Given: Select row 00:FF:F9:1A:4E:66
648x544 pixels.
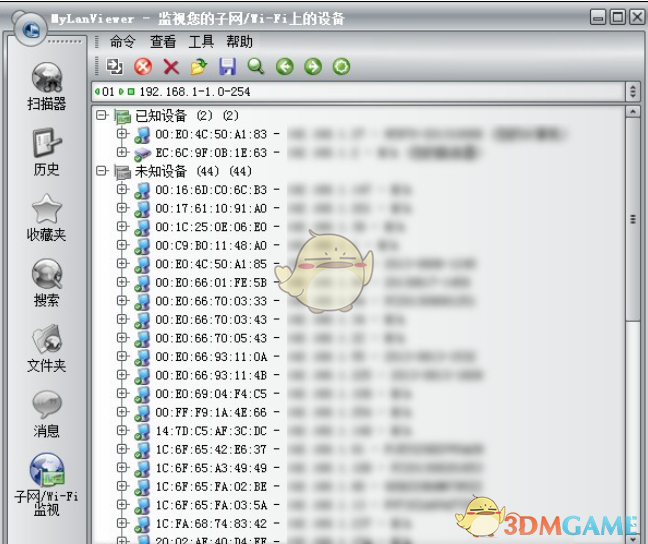Looking at the screenshot, I should pos(211,413).
